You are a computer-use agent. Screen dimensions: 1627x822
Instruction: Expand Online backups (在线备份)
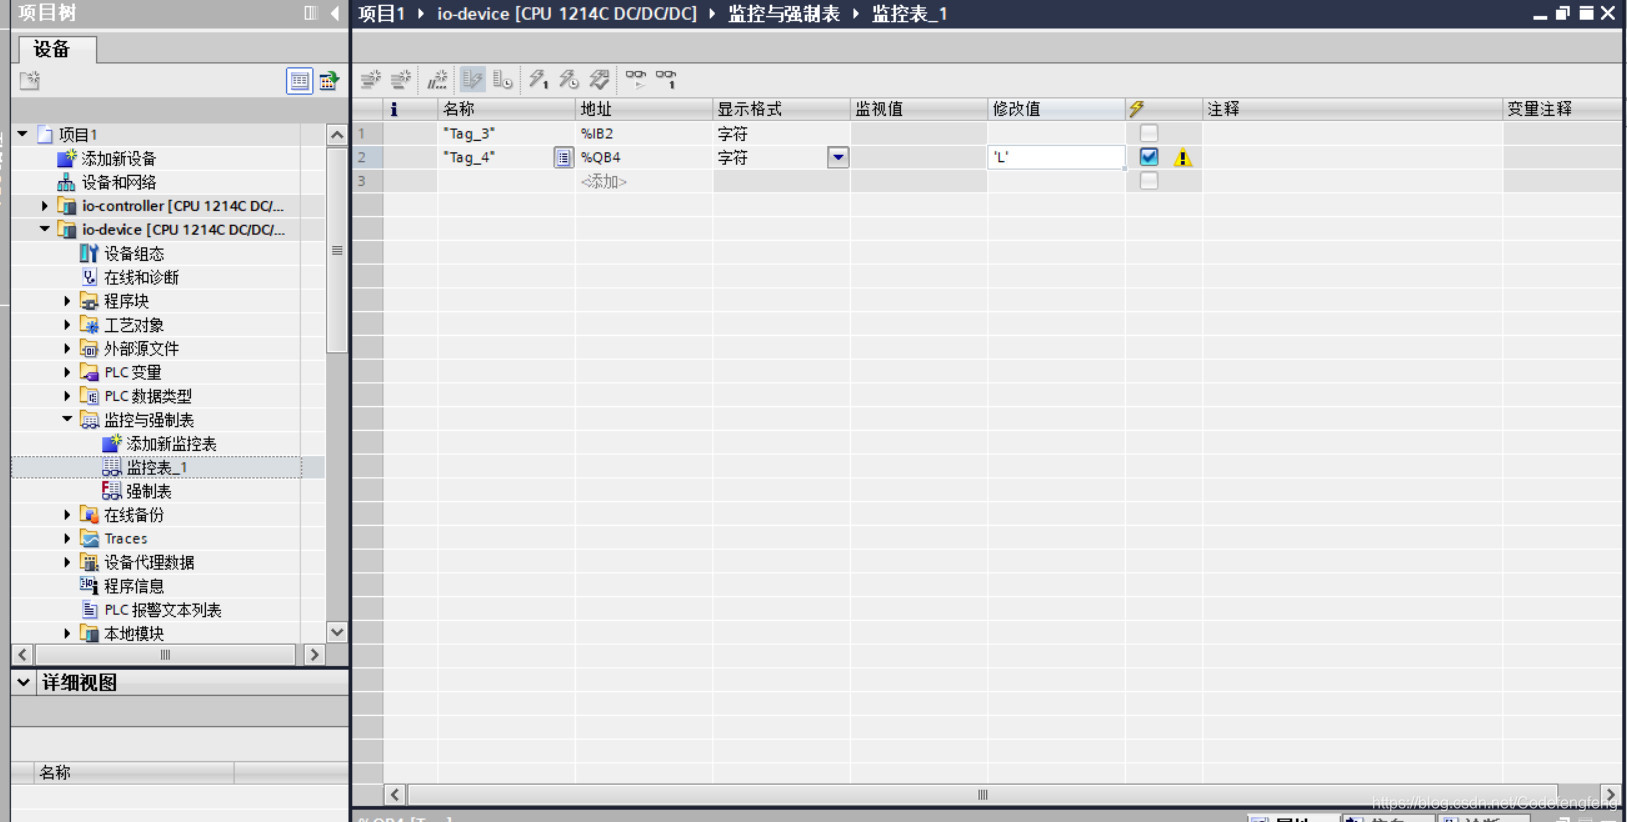click(67, 515)
